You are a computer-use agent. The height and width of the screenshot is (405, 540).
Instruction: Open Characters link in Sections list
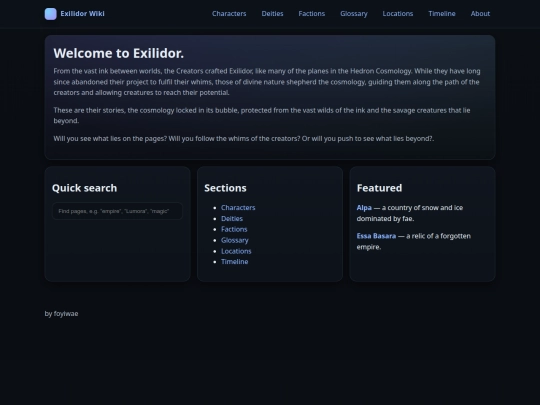point(238,208)
